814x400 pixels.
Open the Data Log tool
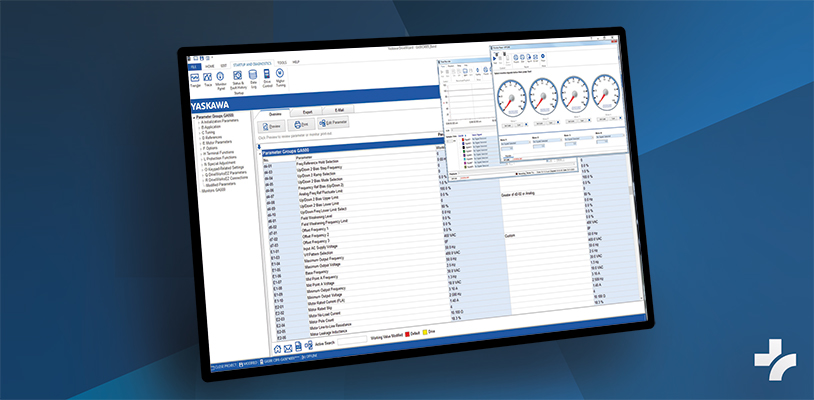(253, 78)
